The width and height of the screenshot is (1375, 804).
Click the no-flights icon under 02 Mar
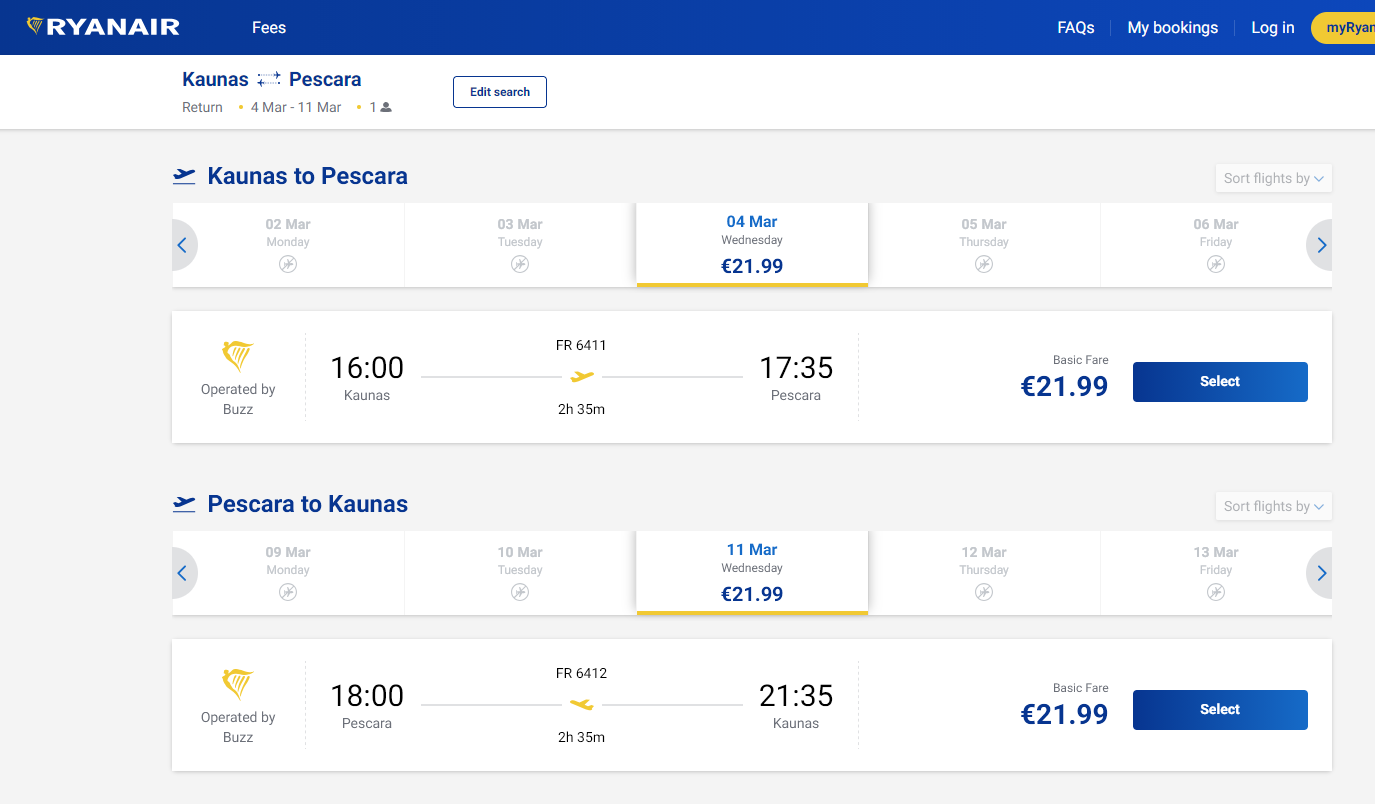pos(288,264)
